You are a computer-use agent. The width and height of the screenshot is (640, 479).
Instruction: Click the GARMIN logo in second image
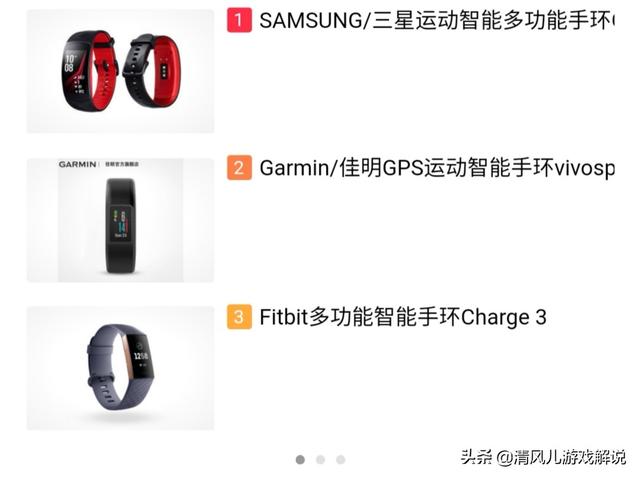[77, 164]
